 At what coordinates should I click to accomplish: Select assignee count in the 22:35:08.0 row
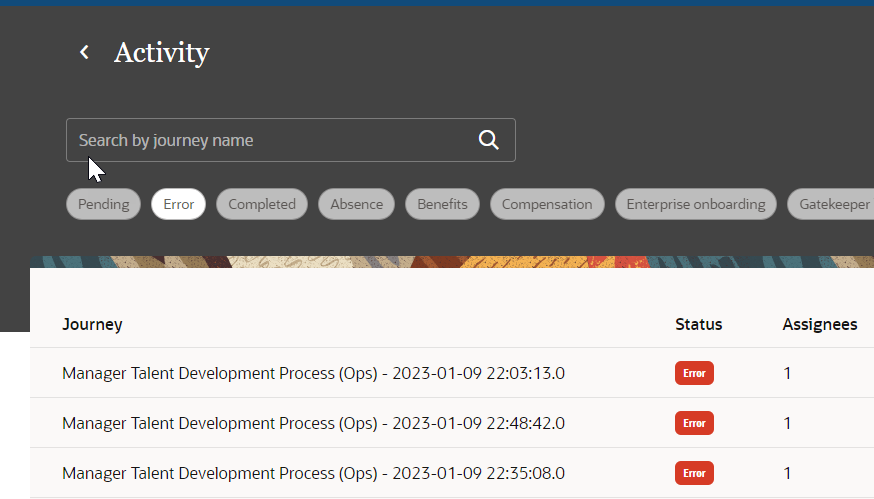pyautogui.click(x=787, y=473)
